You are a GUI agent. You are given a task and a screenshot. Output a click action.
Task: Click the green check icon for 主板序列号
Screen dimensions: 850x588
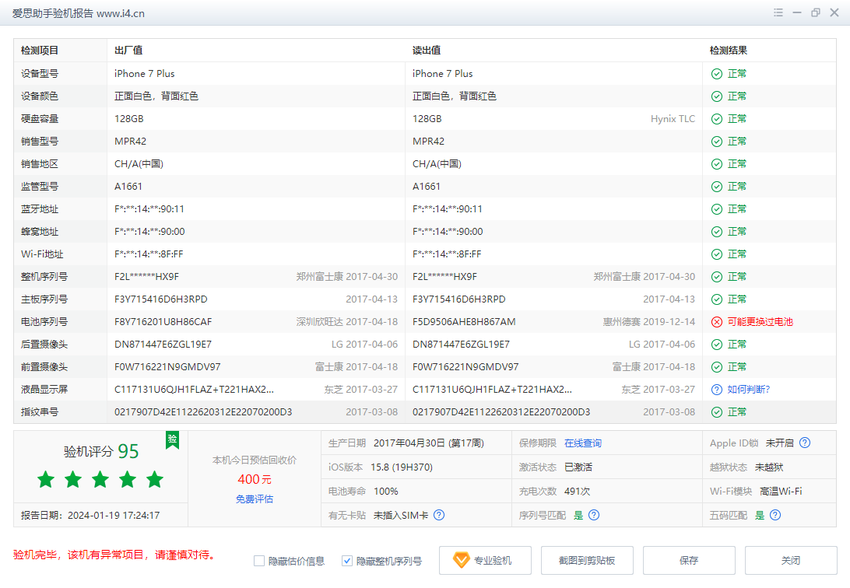[x=717, y=300]
